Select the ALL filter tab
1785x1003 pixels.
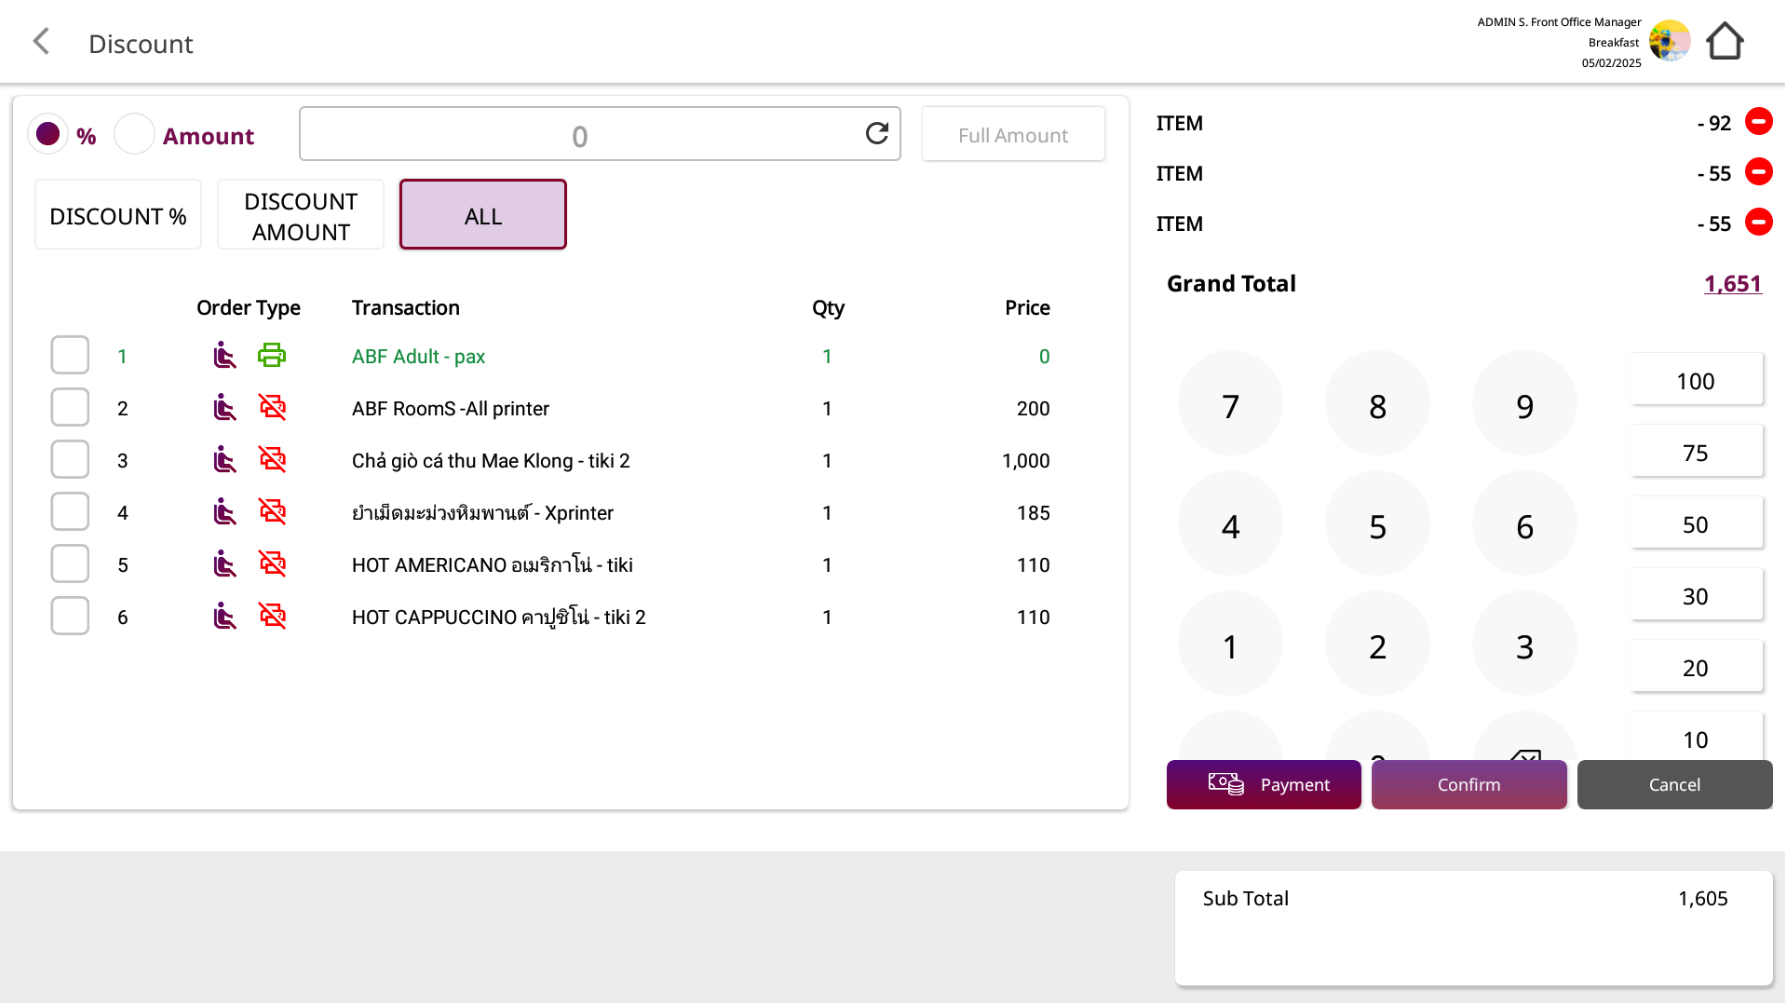[483, 215]
